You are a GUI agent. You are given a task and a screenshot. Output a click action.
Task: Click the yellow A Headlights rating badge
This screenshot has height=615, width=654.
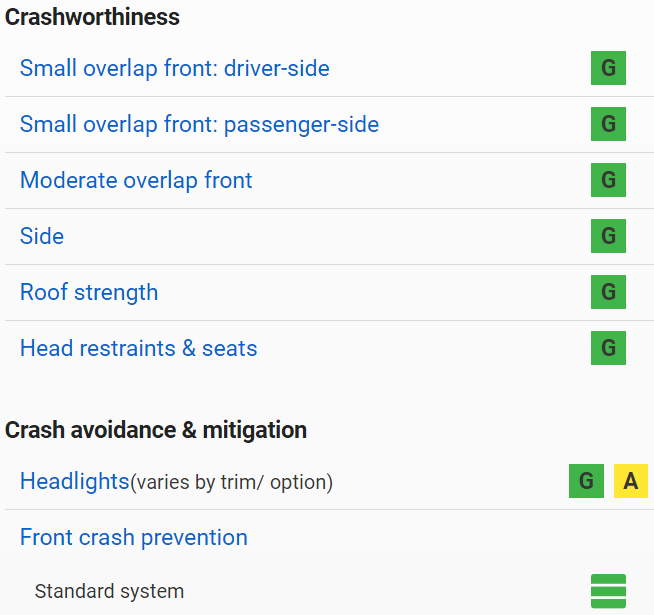tap(631, 481)
